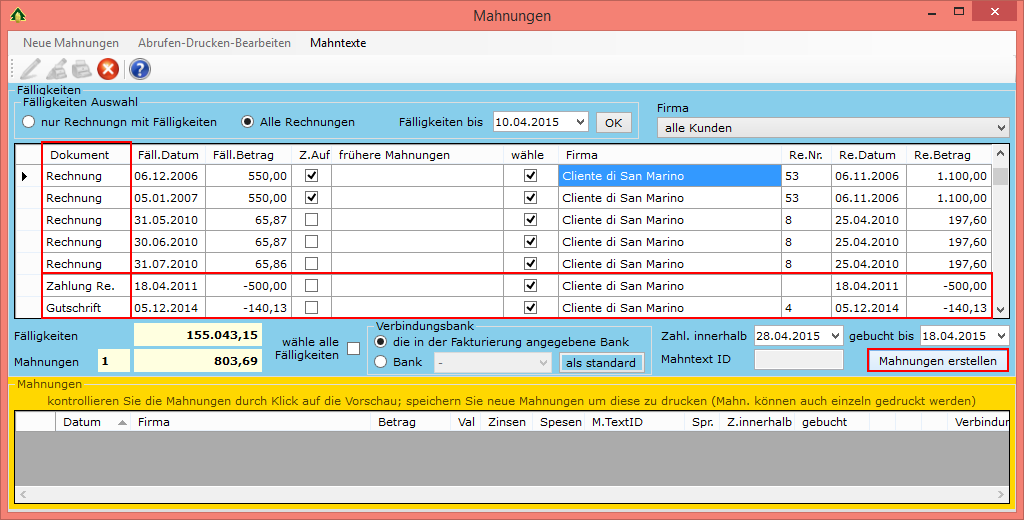Select the 'Bank' radio button
The width and height of the screenshot is (1024, 520).
pyautogui.click(x=381, y=362)
